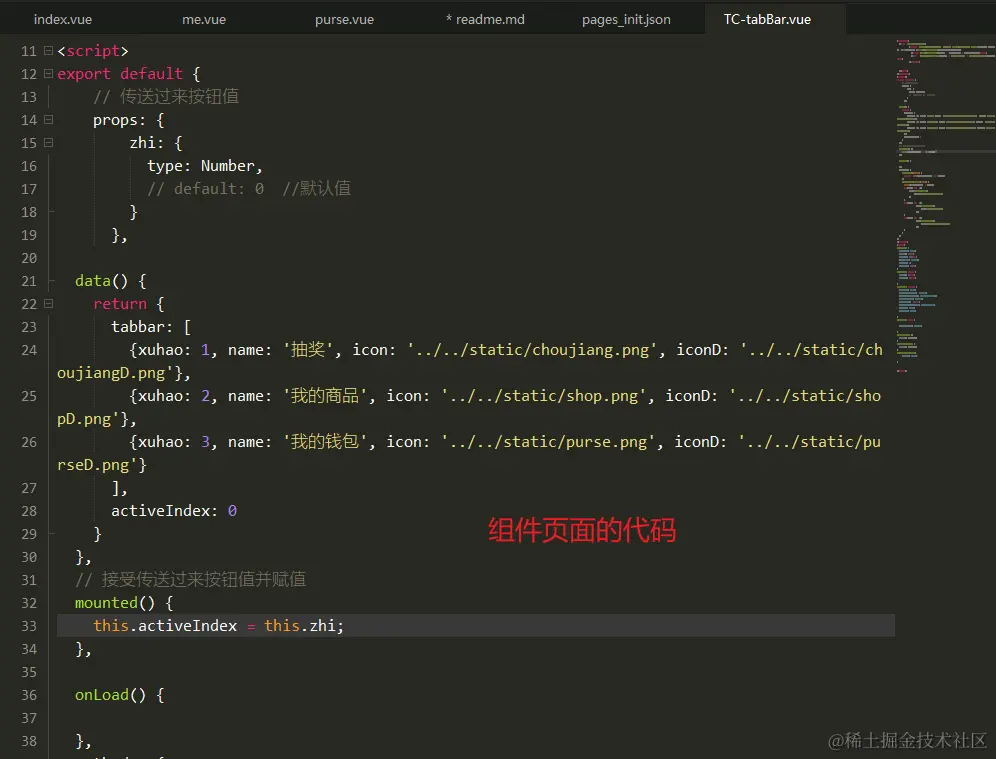The image size is (996, 759).
Task: Collapse the props block fold at line 14
Action: pyautogui.click(x=48, y=119)
